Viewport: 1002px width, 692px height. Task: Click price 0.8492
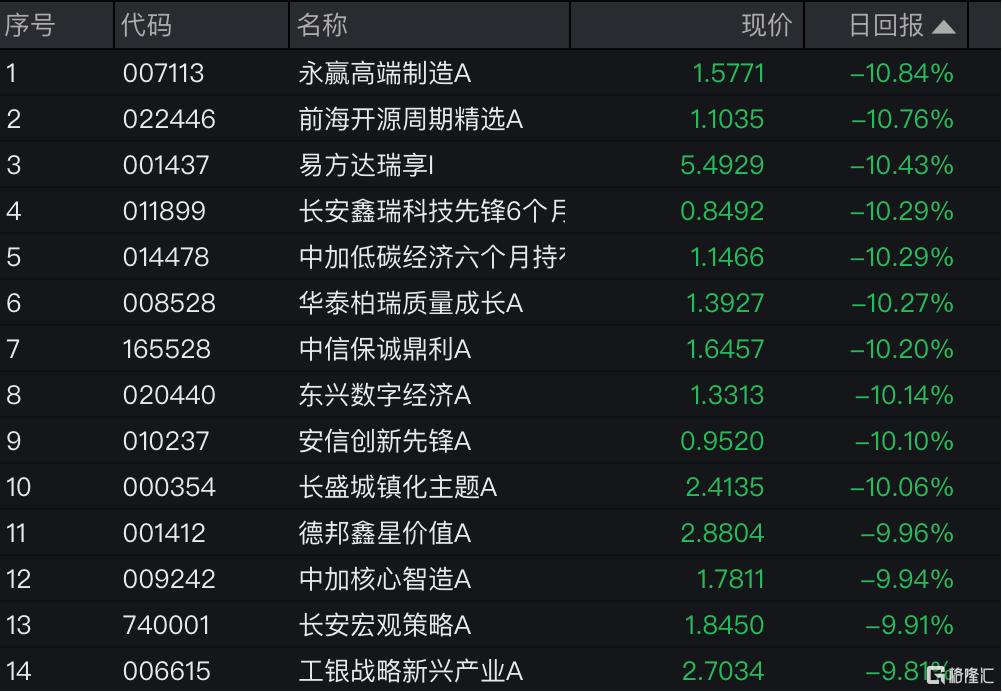click(722, 211)
